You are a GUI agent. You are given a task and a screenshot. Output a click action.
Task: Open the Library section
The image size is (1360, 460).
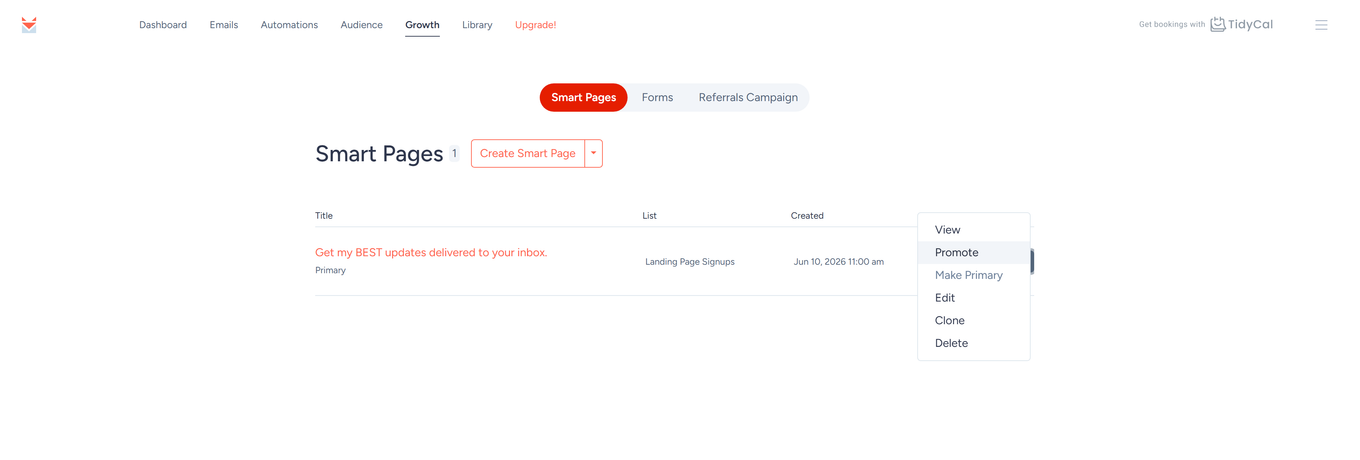pyautogui.click(x=477, y=25)
